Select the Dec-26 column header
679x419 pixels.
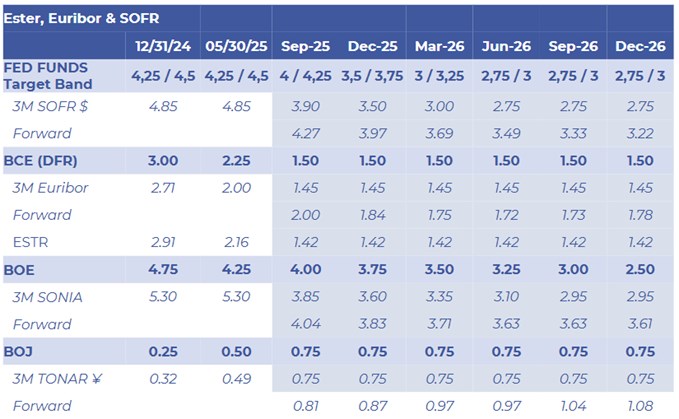click(x=641, y=46)
